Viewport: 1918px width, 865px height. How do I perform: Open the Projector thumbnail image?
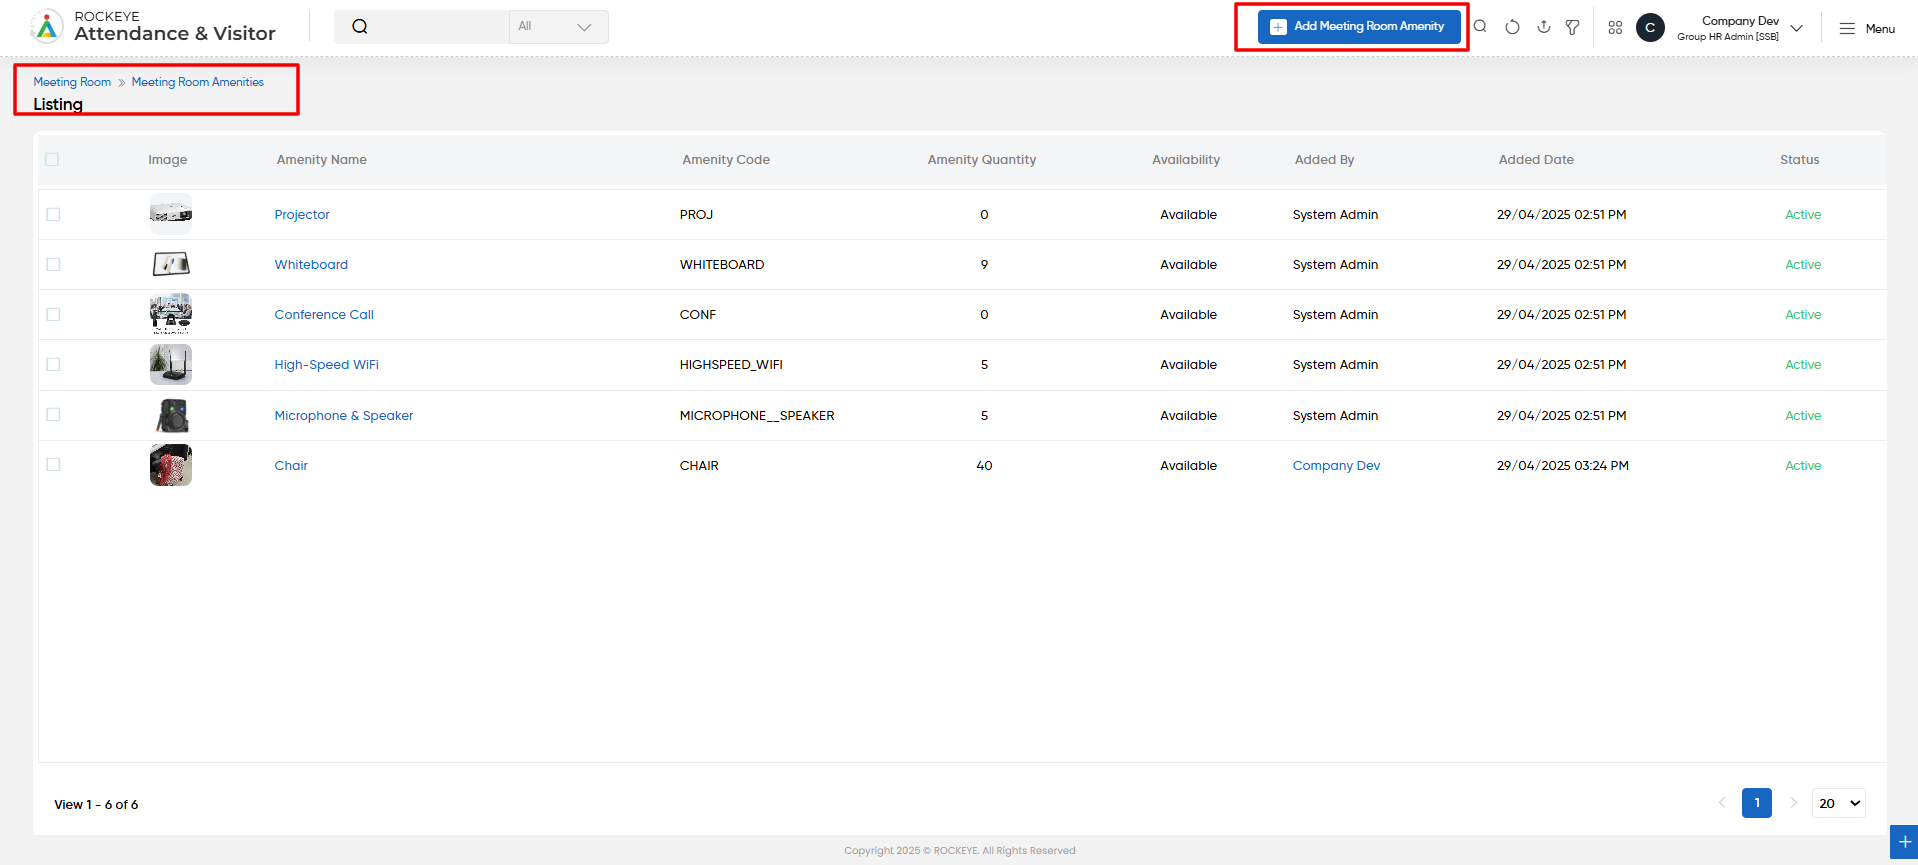coord(171,214)
